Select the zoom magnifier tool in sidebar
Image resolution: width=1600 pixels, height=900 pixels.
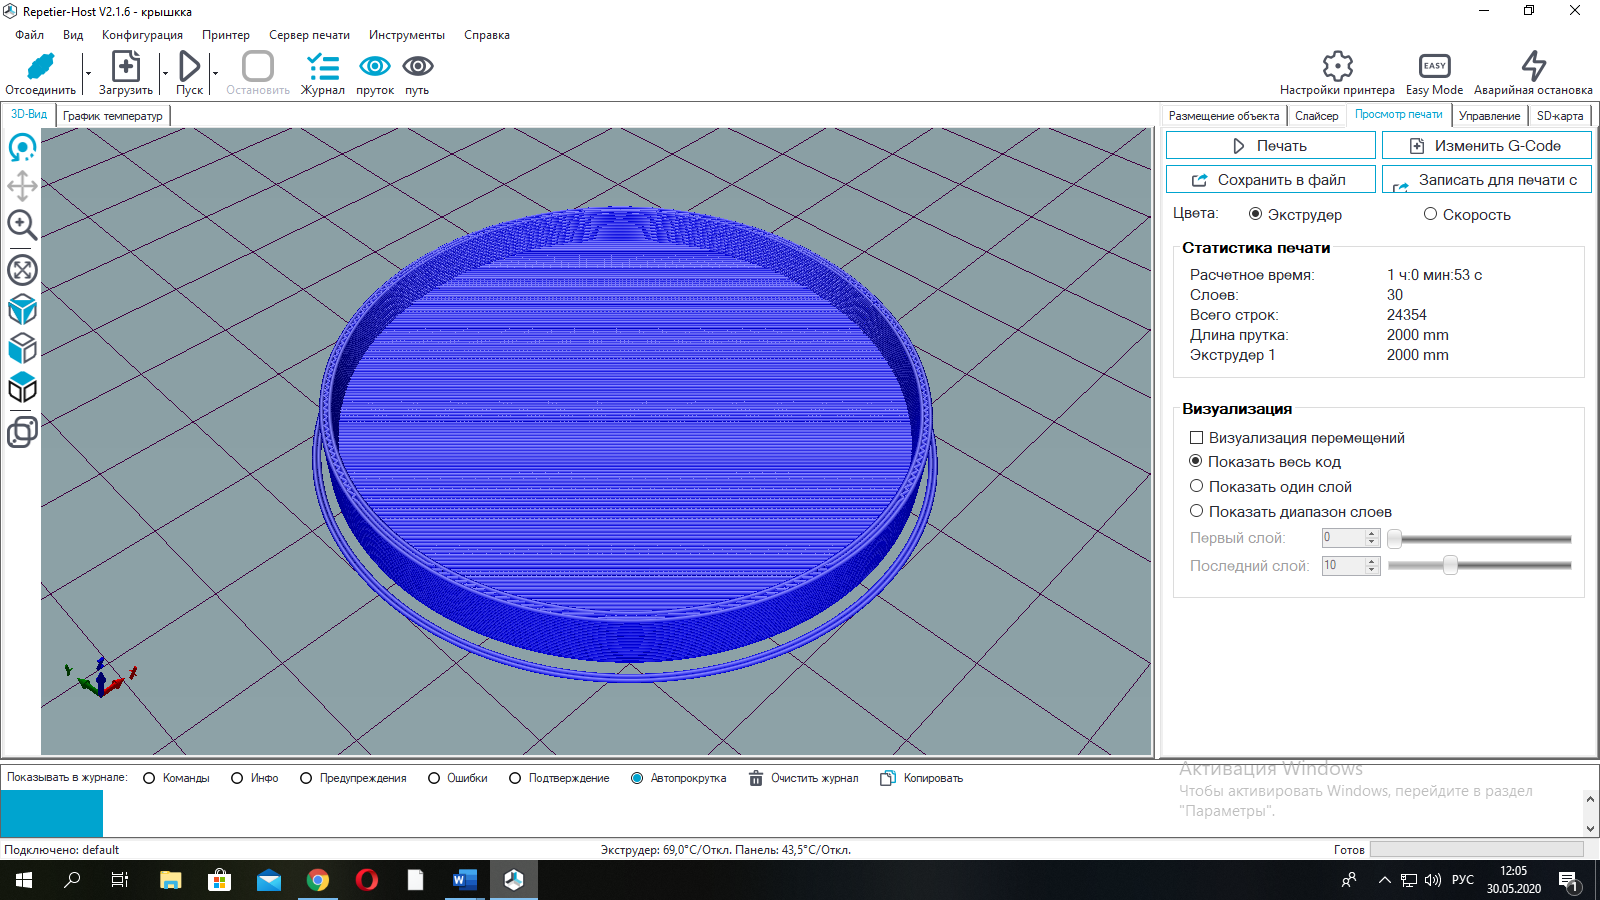[x=22, y=225]
